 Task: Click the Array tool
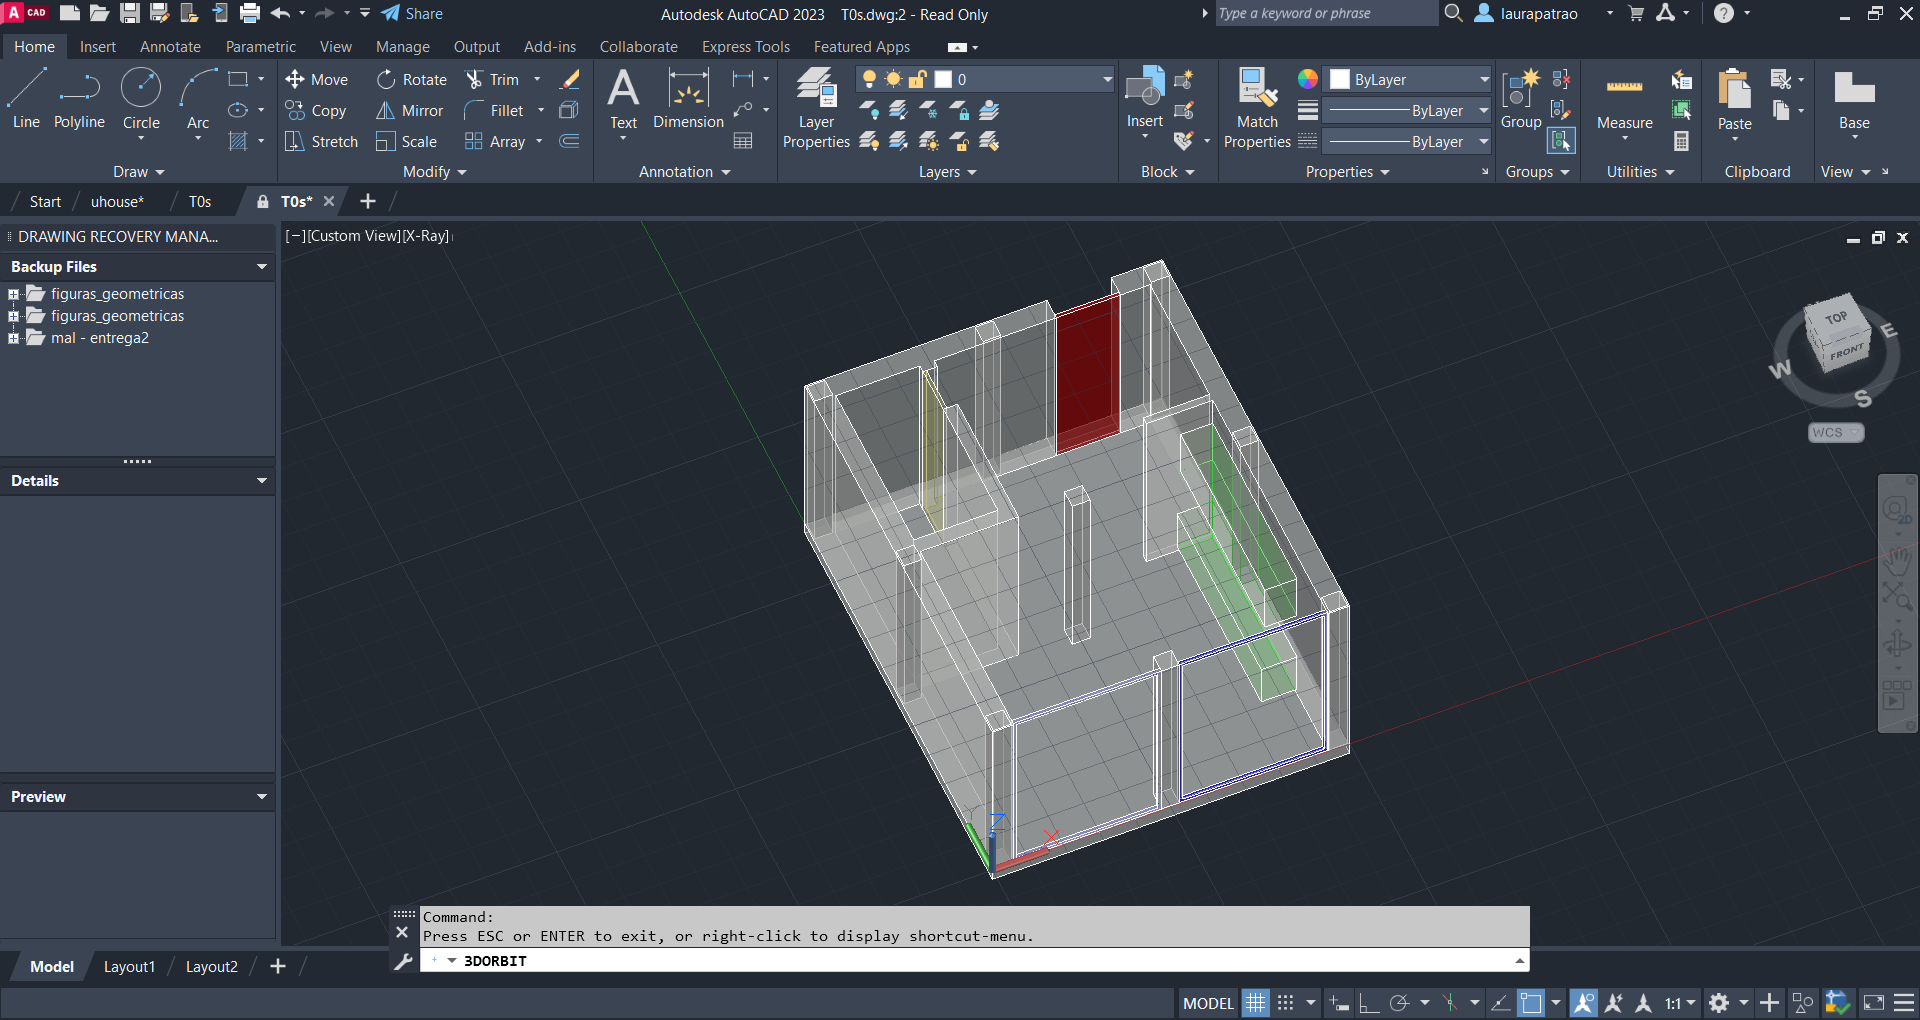496,141
